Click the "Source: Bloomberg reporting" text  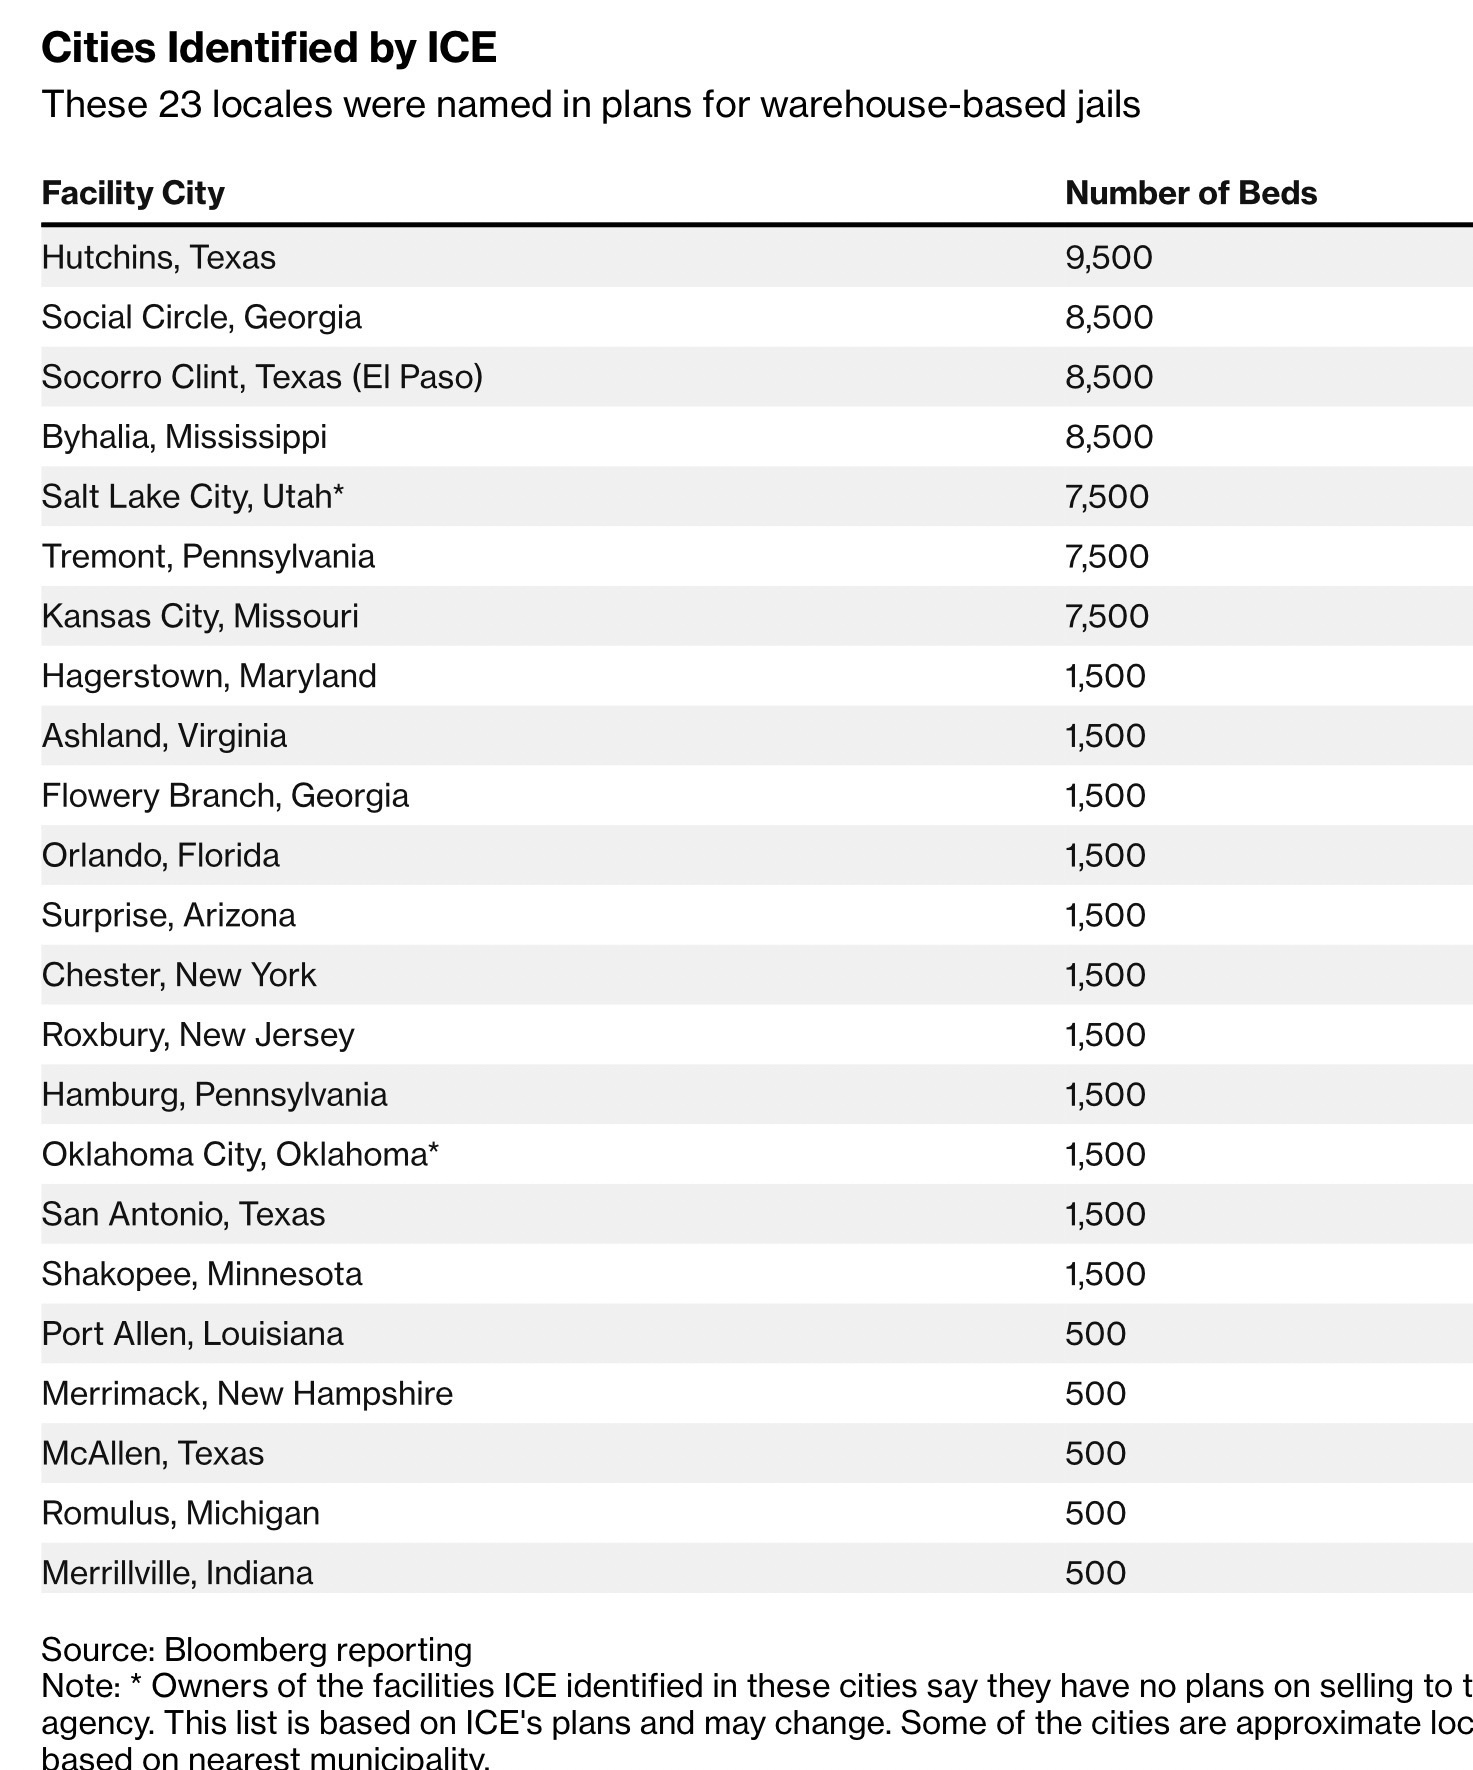[x=256, y=1649]
